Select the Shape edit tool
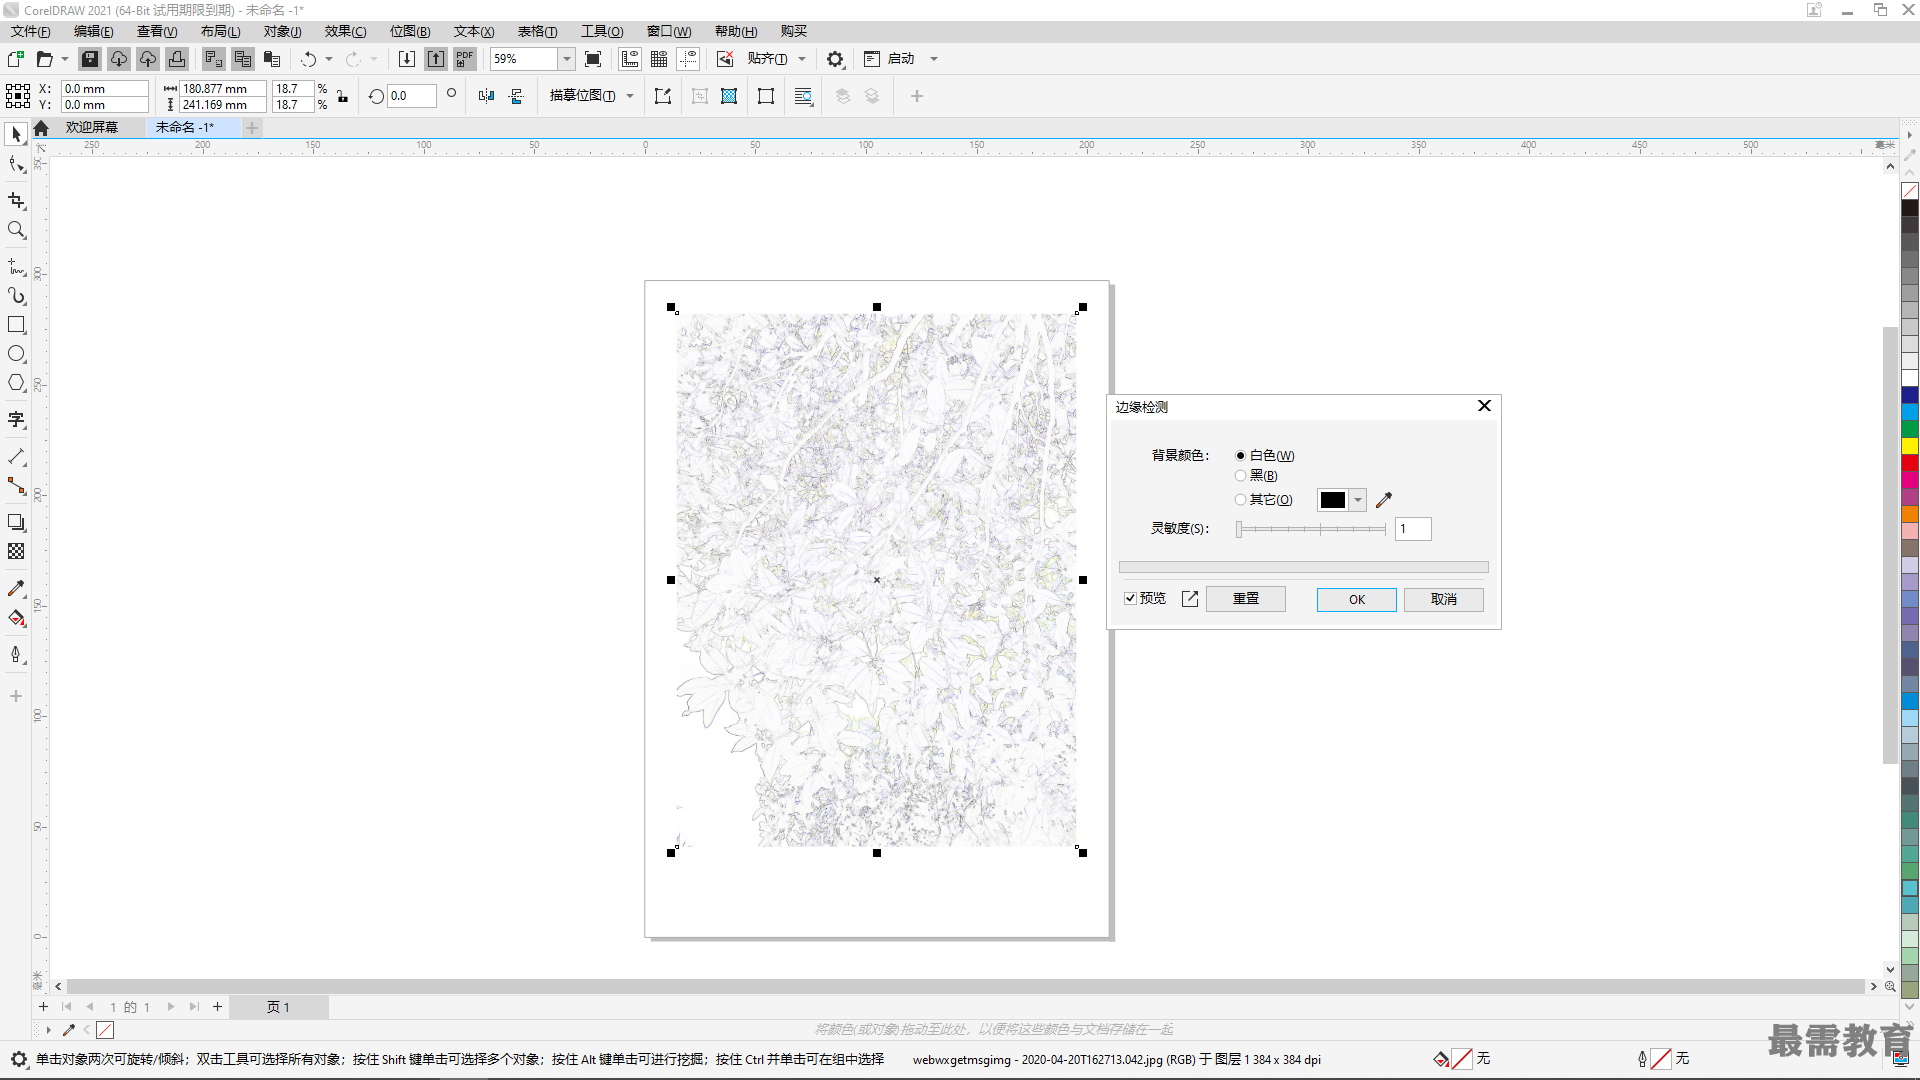Image resolution: width=1920 pixels, height=1080 pixels. 16,164
